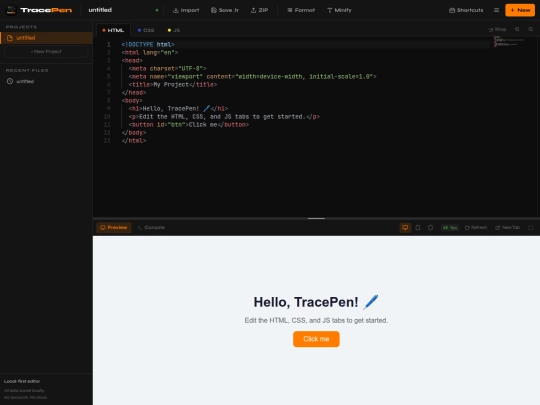This screenshot has height=405, width=540.
Task: Click the editor/preview splitter handle
Action: 316,218
